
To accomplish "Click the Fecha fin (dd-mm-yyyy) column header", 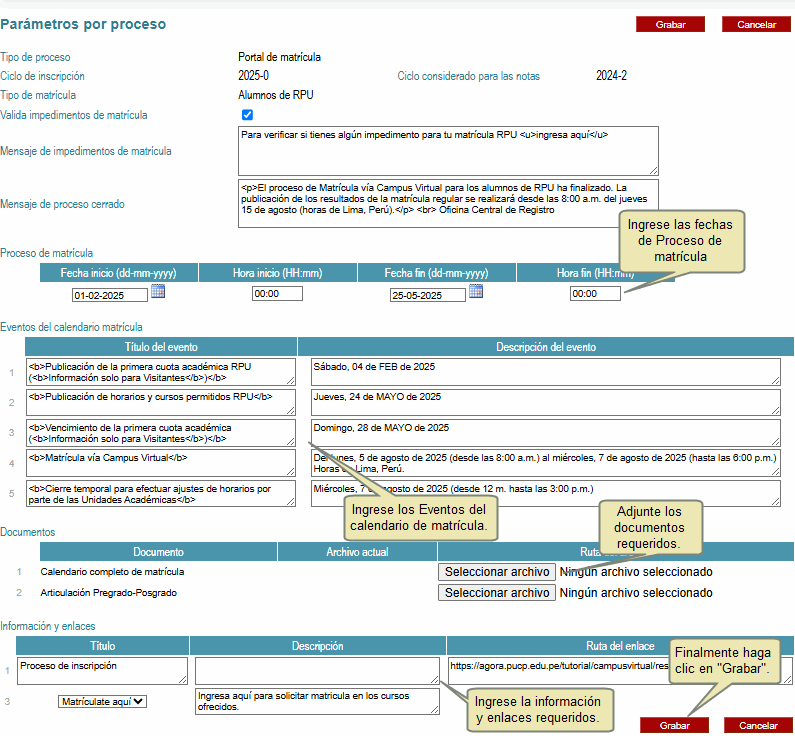I will [437, 273].
